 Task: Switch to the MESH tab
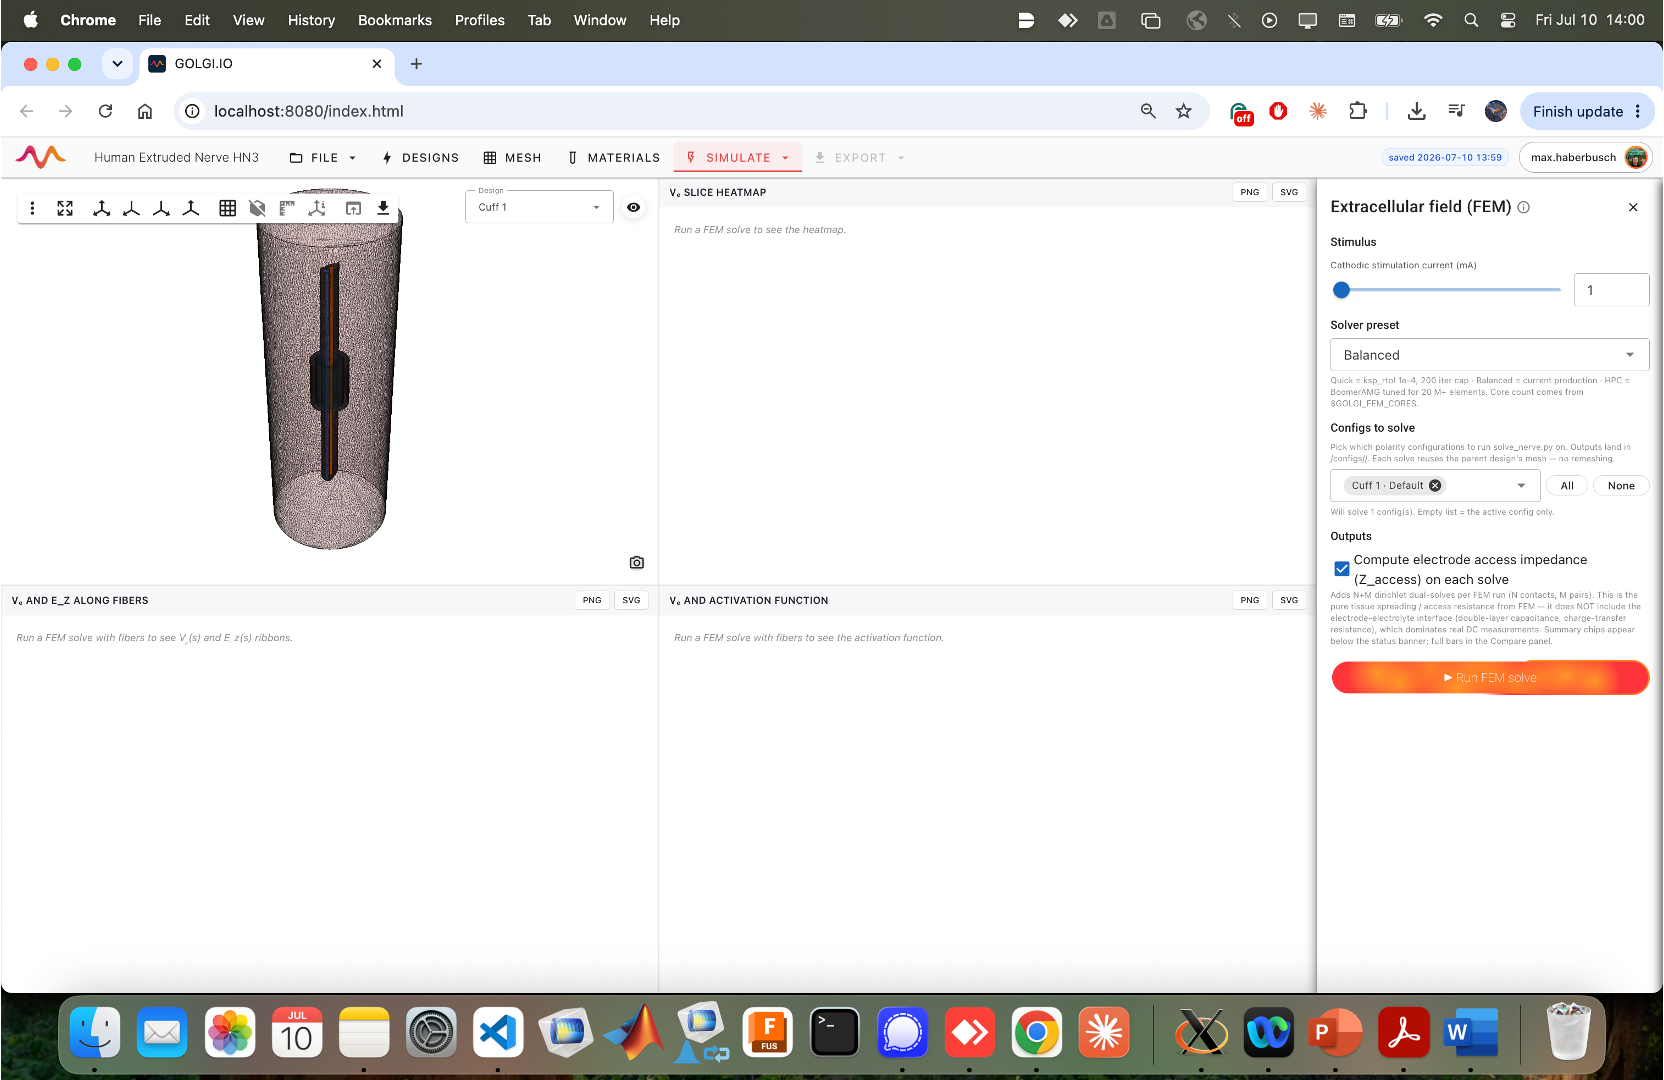click(512, 158)
